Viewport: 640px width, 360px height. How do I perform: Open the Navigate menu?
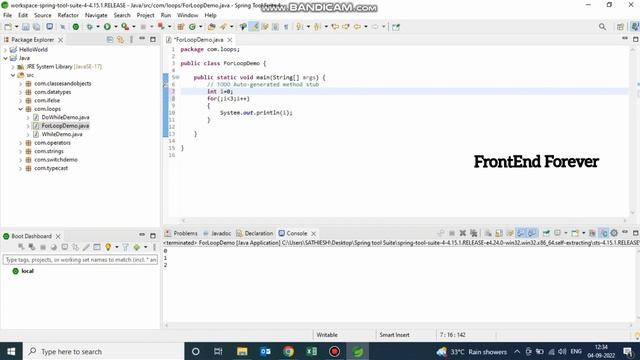click(96, 15)
